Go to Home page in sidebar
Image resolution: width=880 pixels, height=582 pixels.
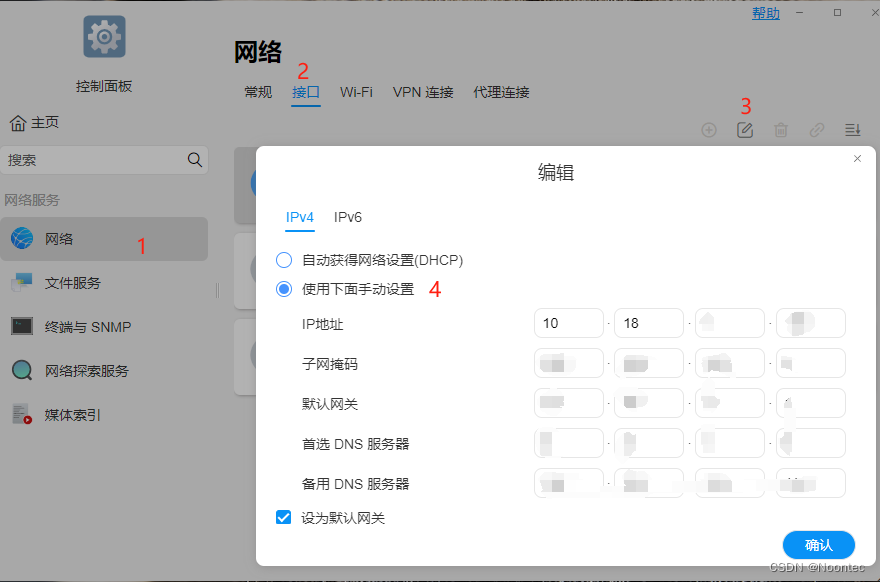35,122
